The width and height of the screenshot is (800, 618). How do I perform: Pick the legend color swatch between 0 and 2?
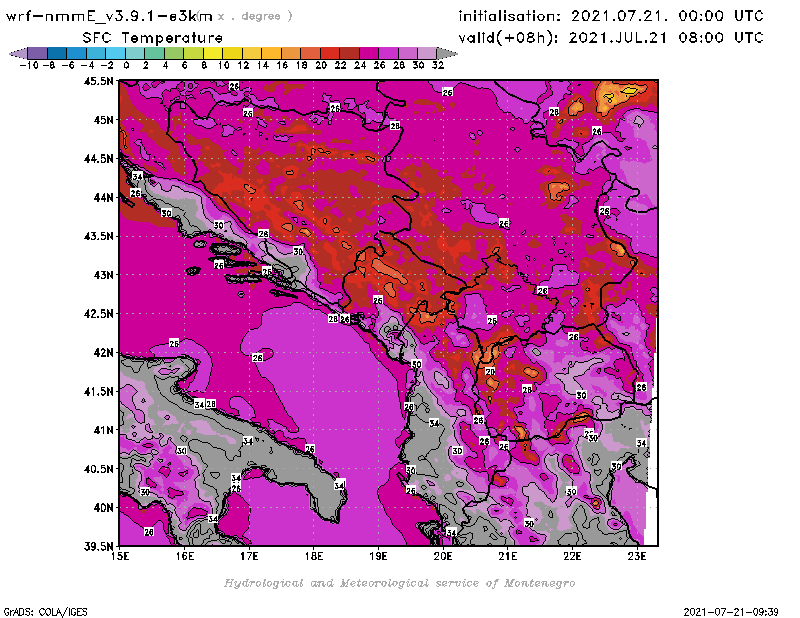coord(135,53)
